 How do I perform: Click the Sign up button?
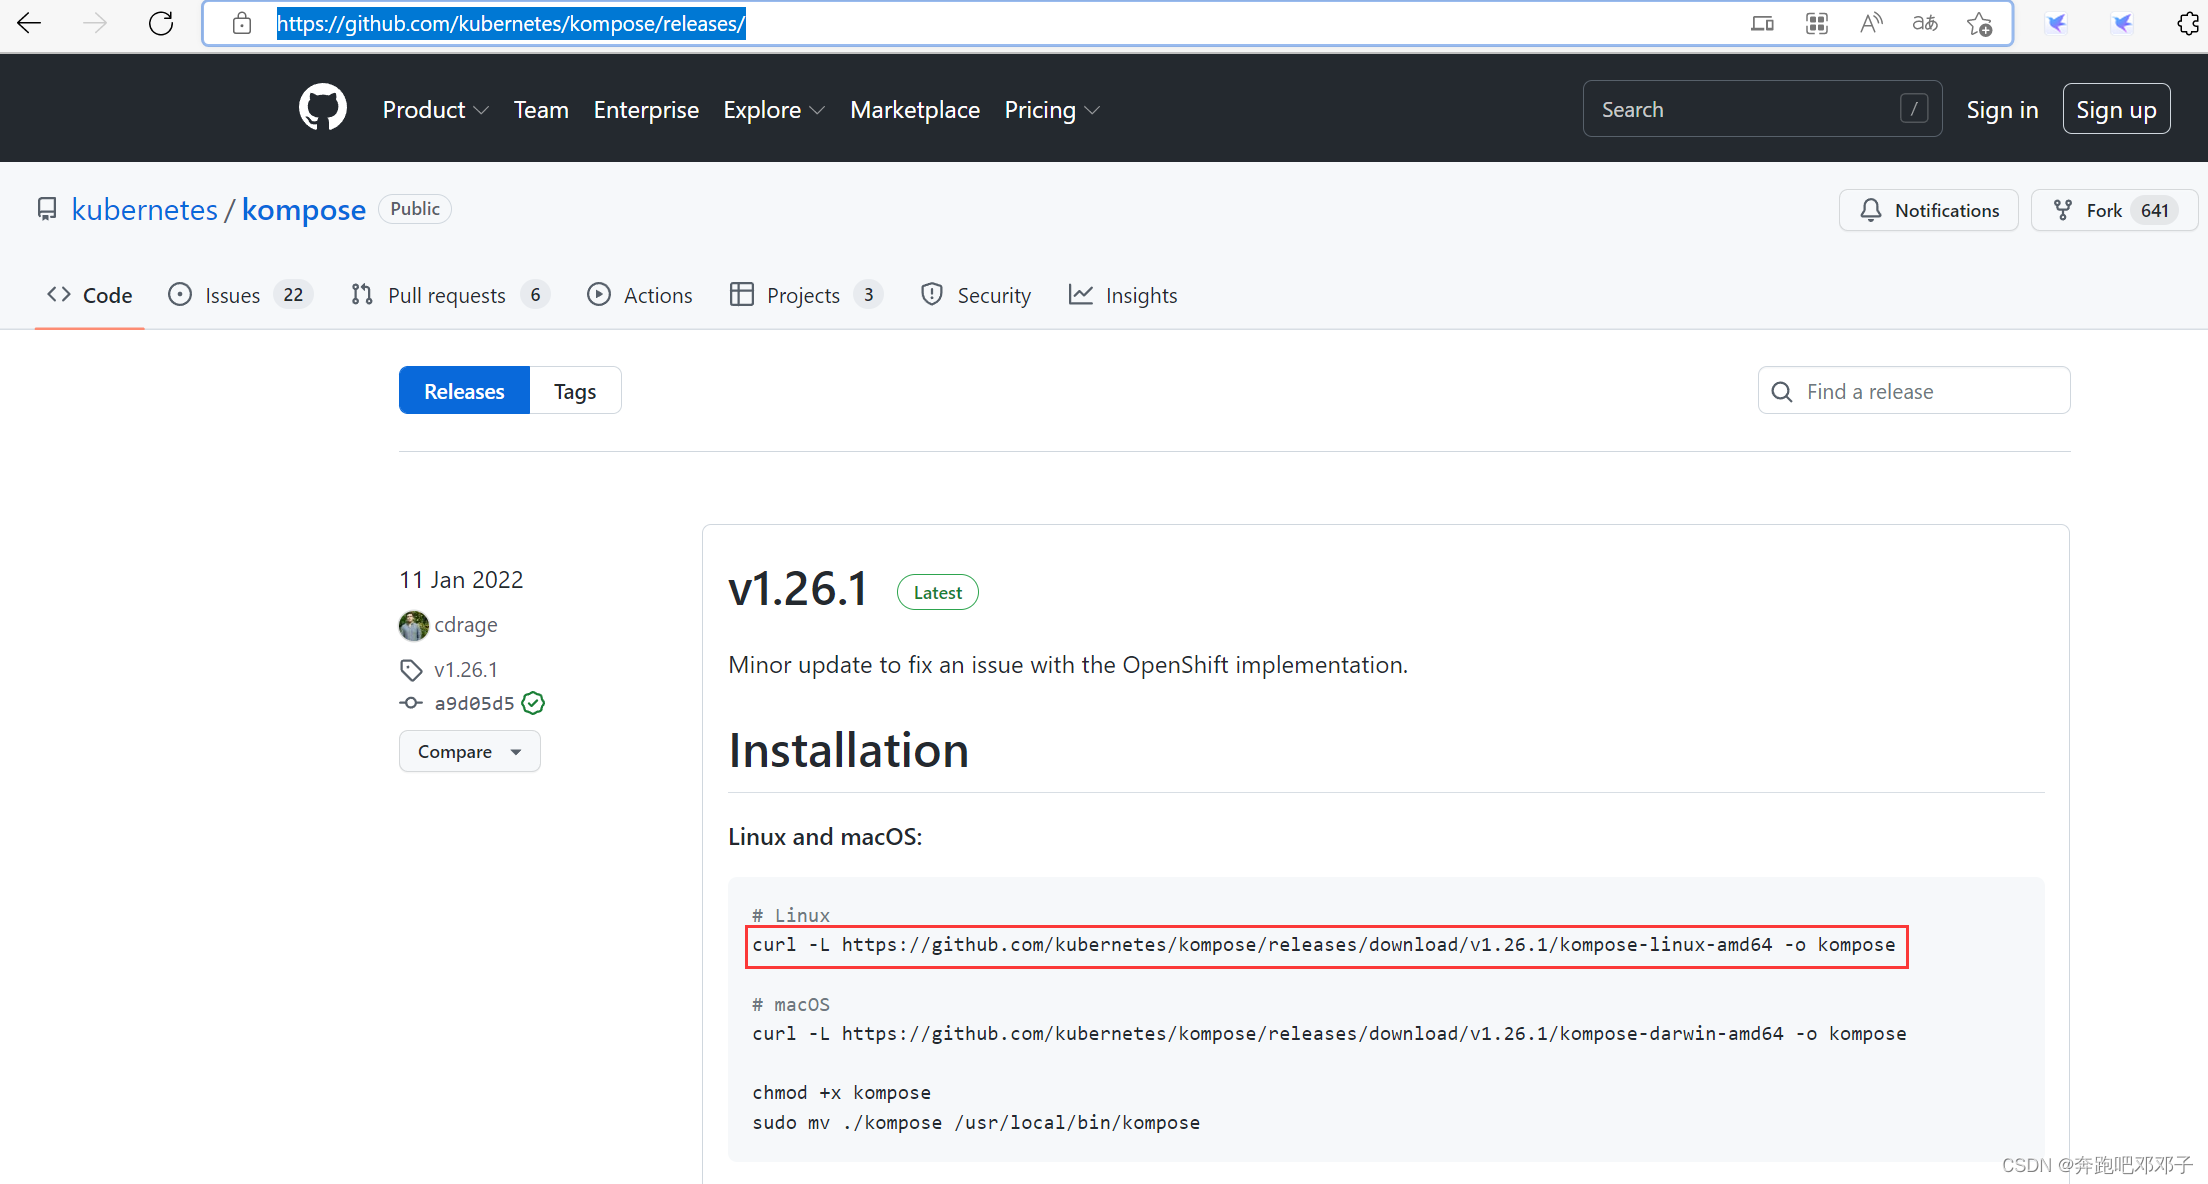pos(2116,110)
